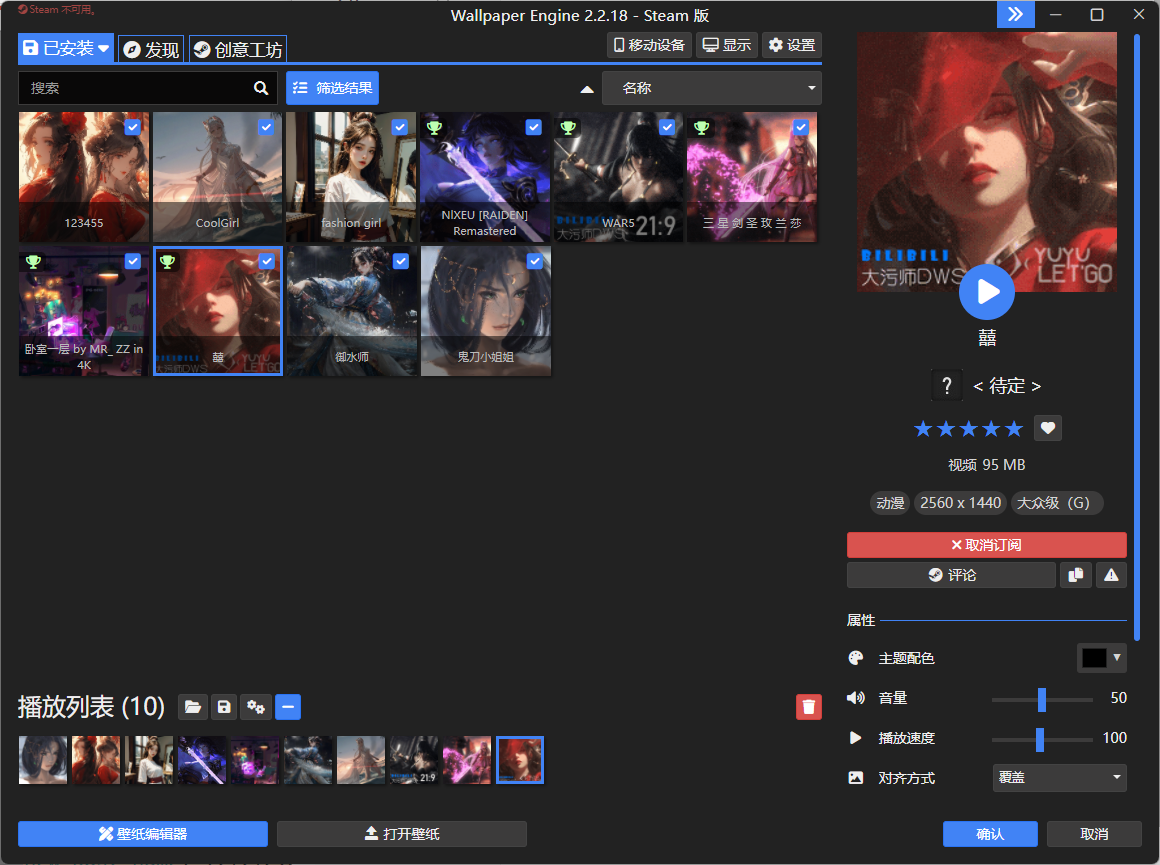Save the playlist with disk icon

[224, 707]
